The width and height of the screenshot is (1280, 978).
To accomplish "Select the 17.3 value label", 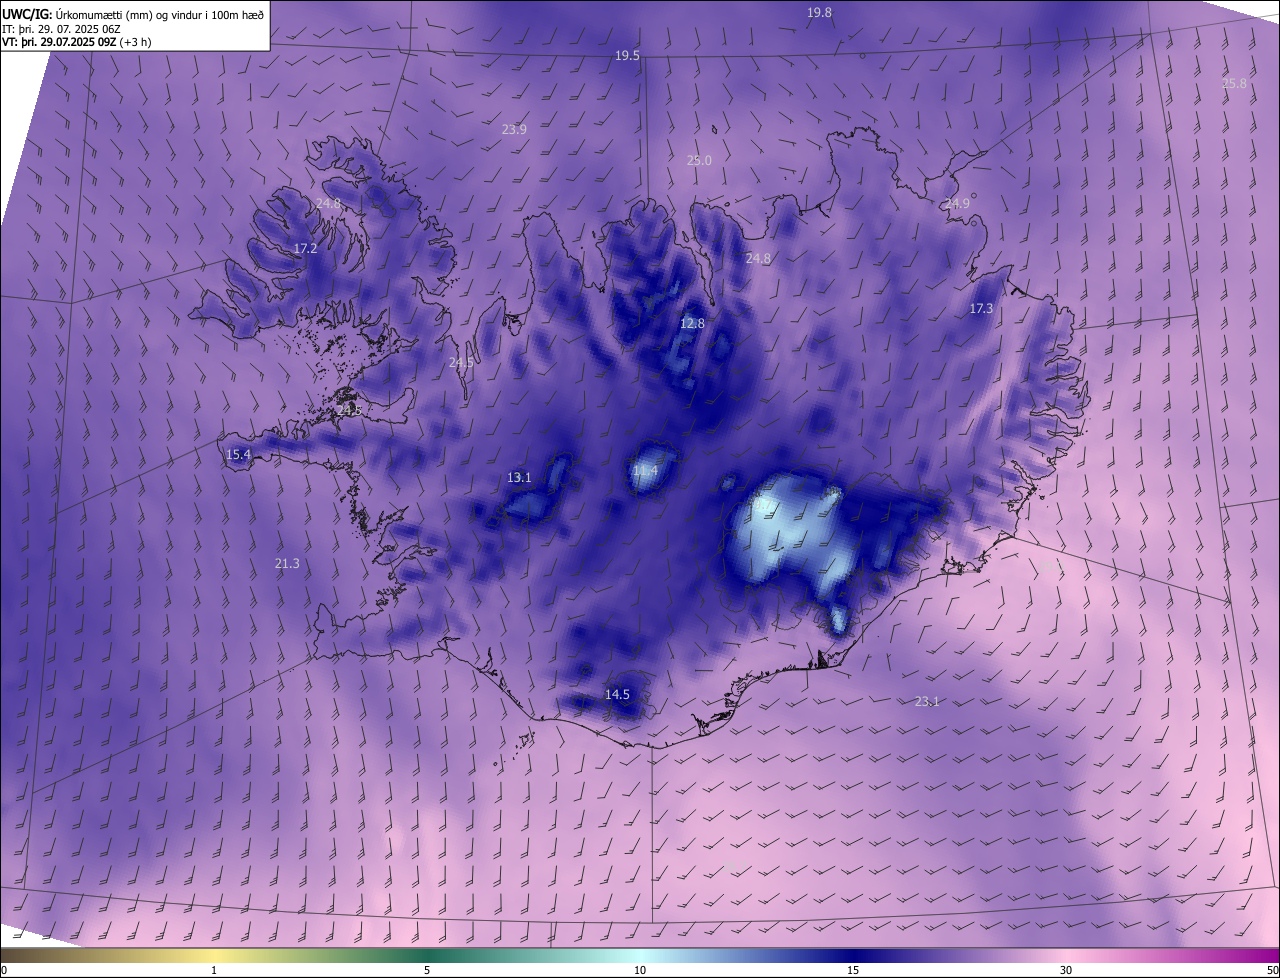I will pyautogui.click(x=981, y=309).
